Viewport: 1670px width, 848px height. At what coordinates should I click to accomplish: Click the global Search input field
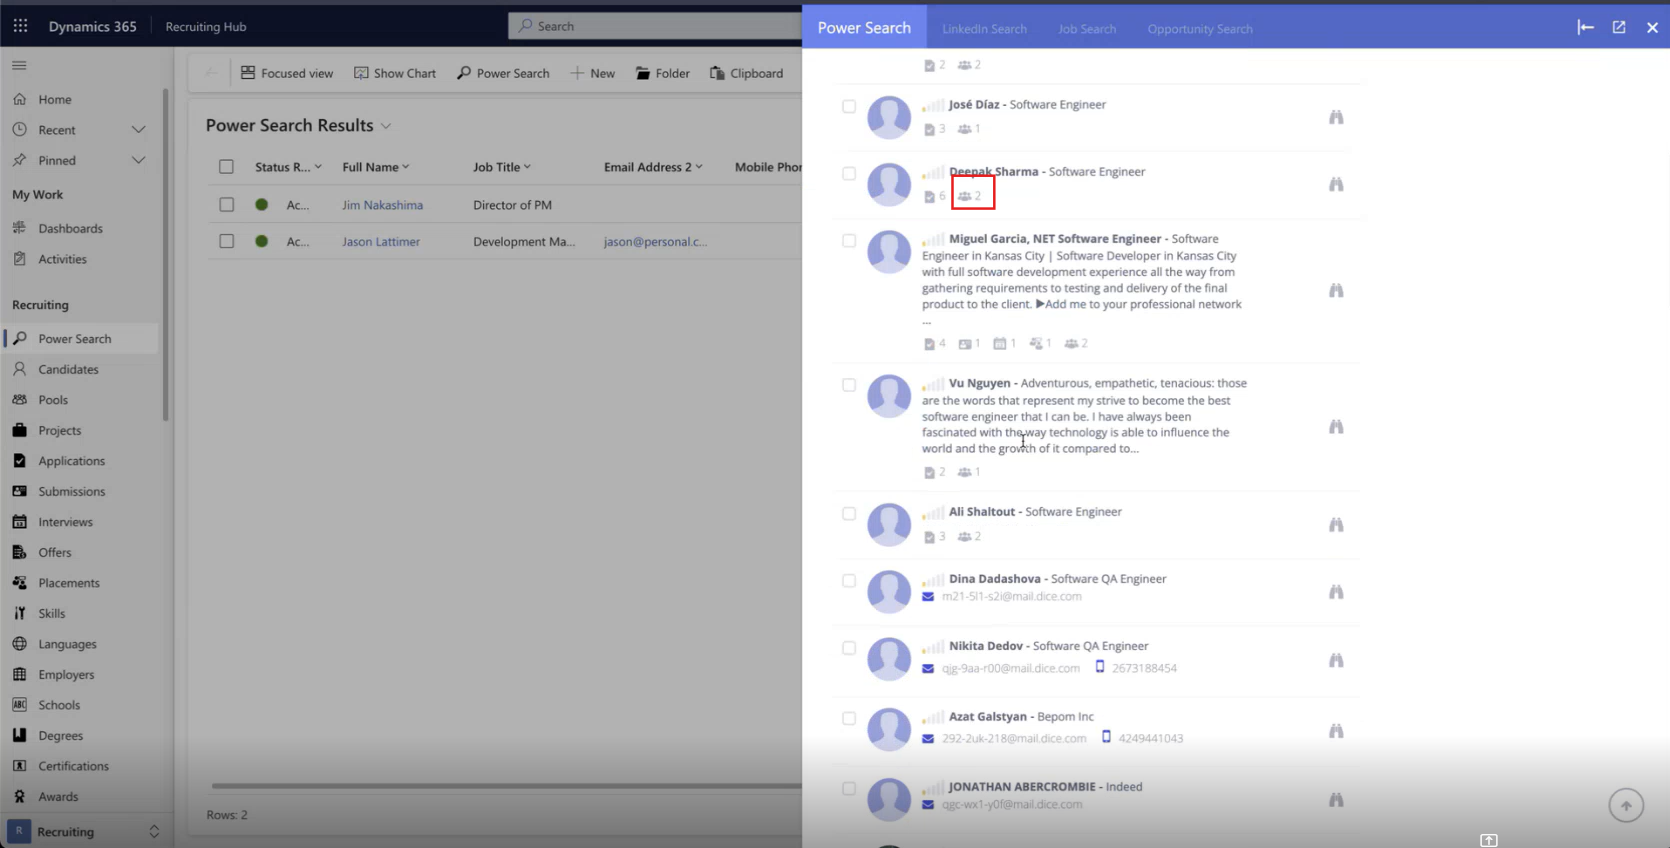pyautogui.click(x=656, y=26)
